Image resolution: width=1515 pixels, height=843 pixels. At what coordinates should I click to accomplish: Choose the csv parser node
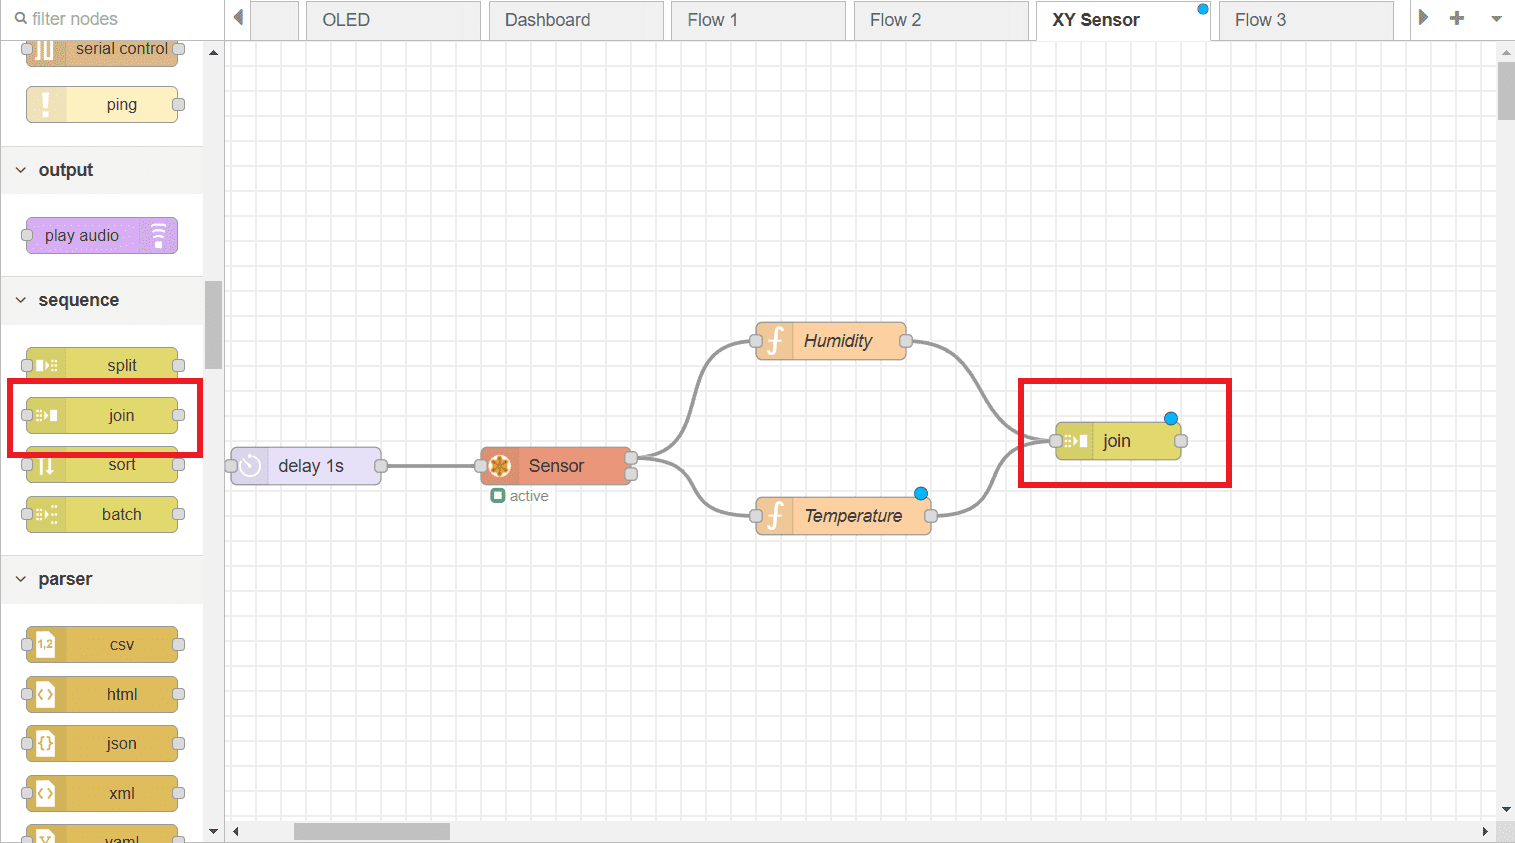(101, 644)
